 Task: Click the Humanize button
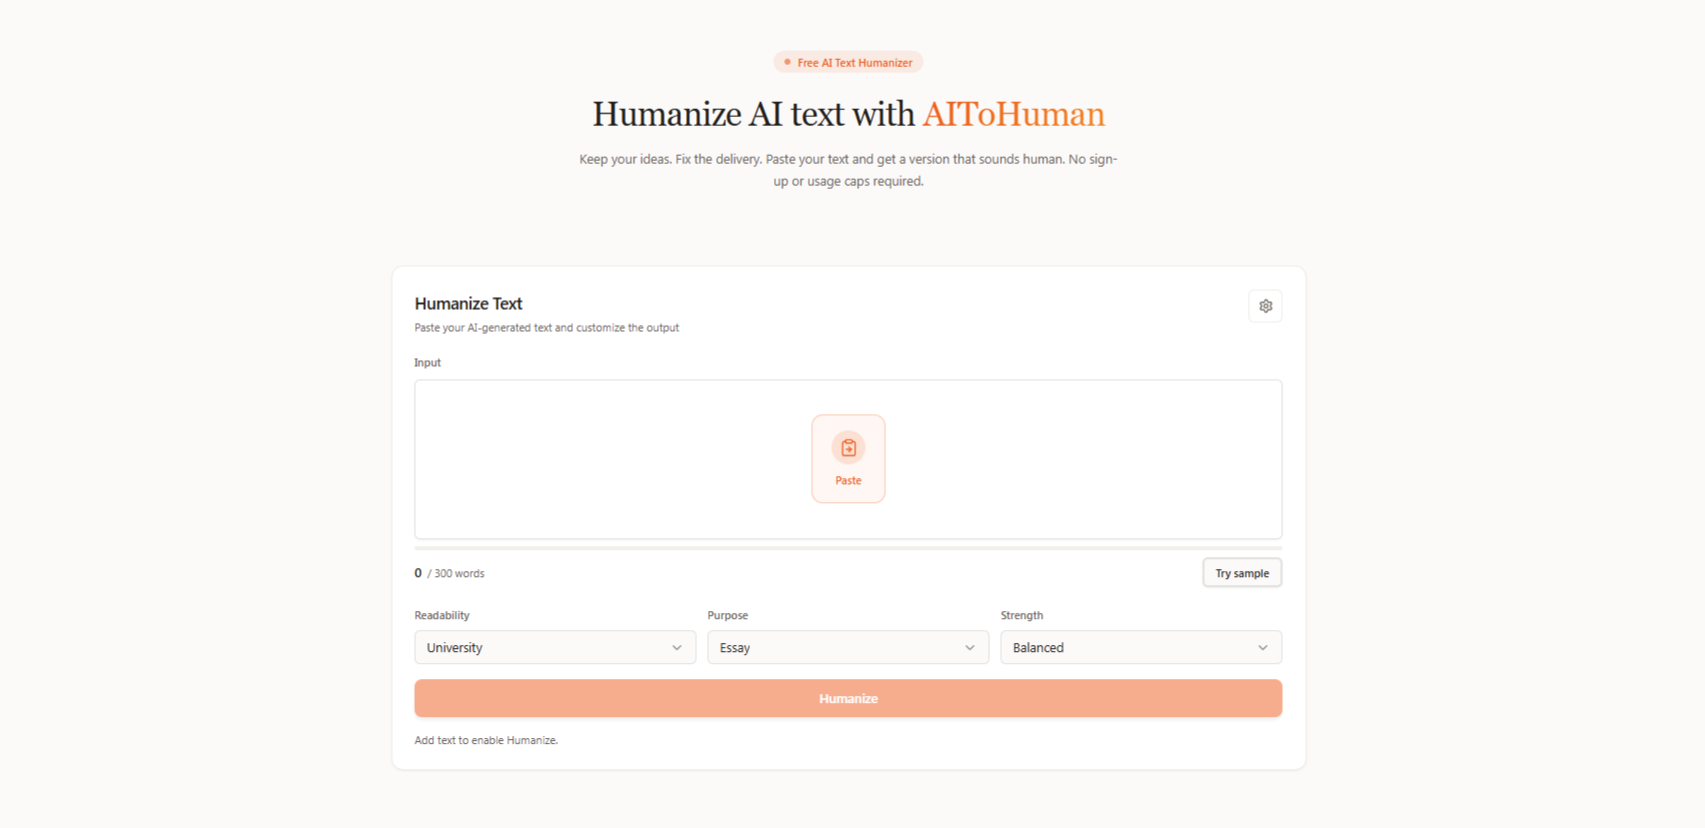point(848,698)
